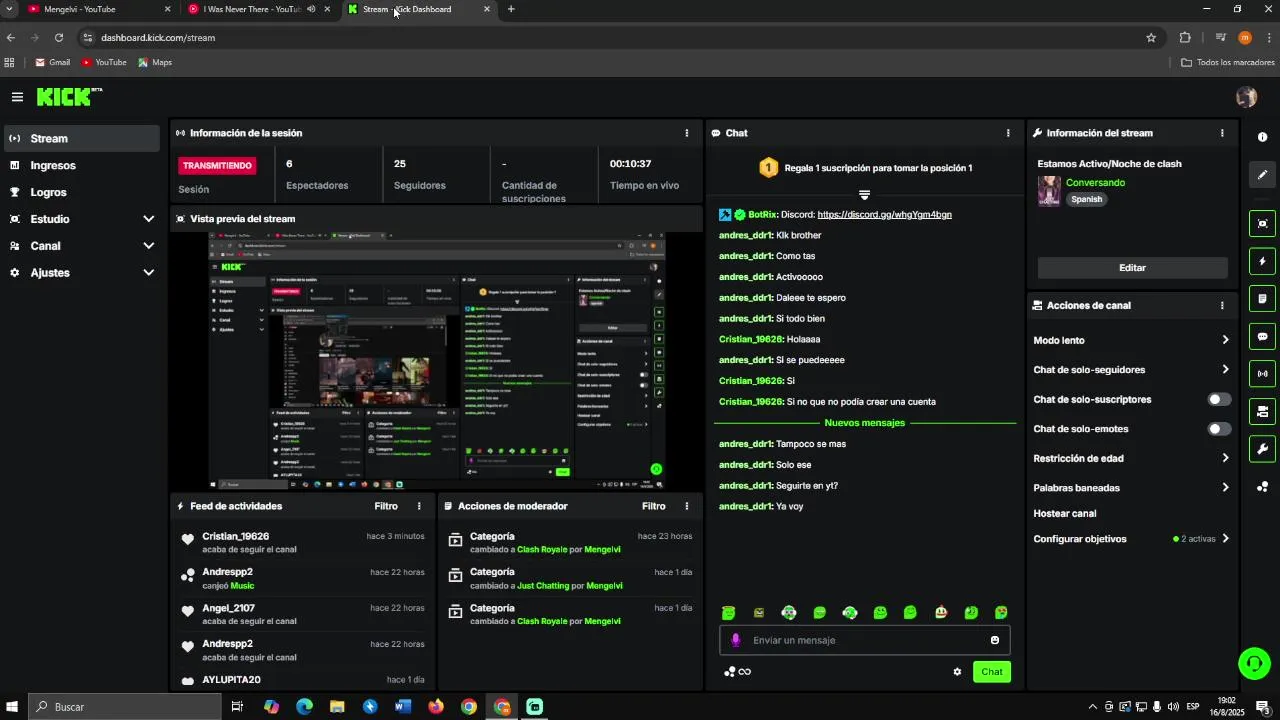Viewport: 1280px width, 720px height.
Task: Open Restricción de edad chevron
Action: click(x=1225, y=459)
